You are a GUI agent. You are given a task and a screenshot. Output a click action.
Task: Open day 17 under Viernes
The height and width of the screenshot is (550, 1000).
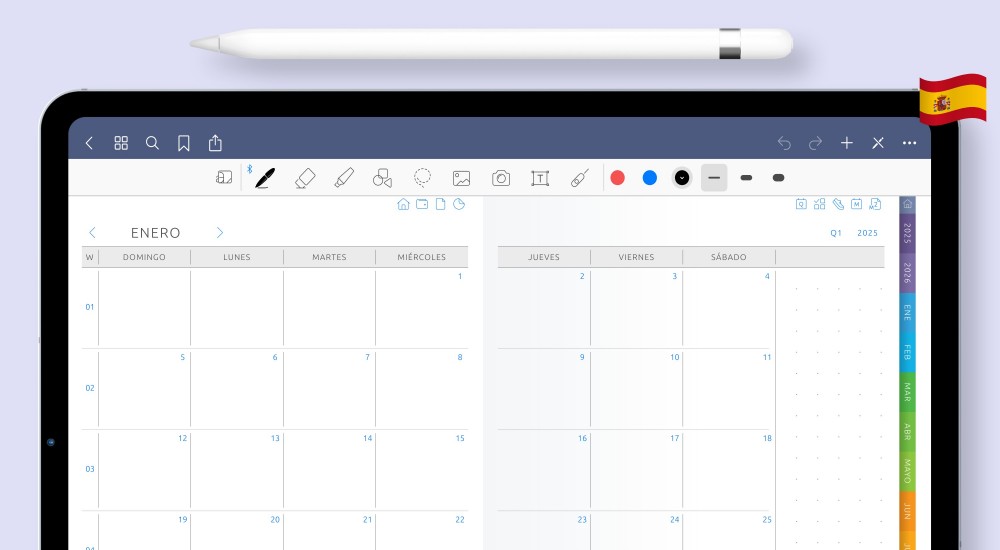pos(674,438)
